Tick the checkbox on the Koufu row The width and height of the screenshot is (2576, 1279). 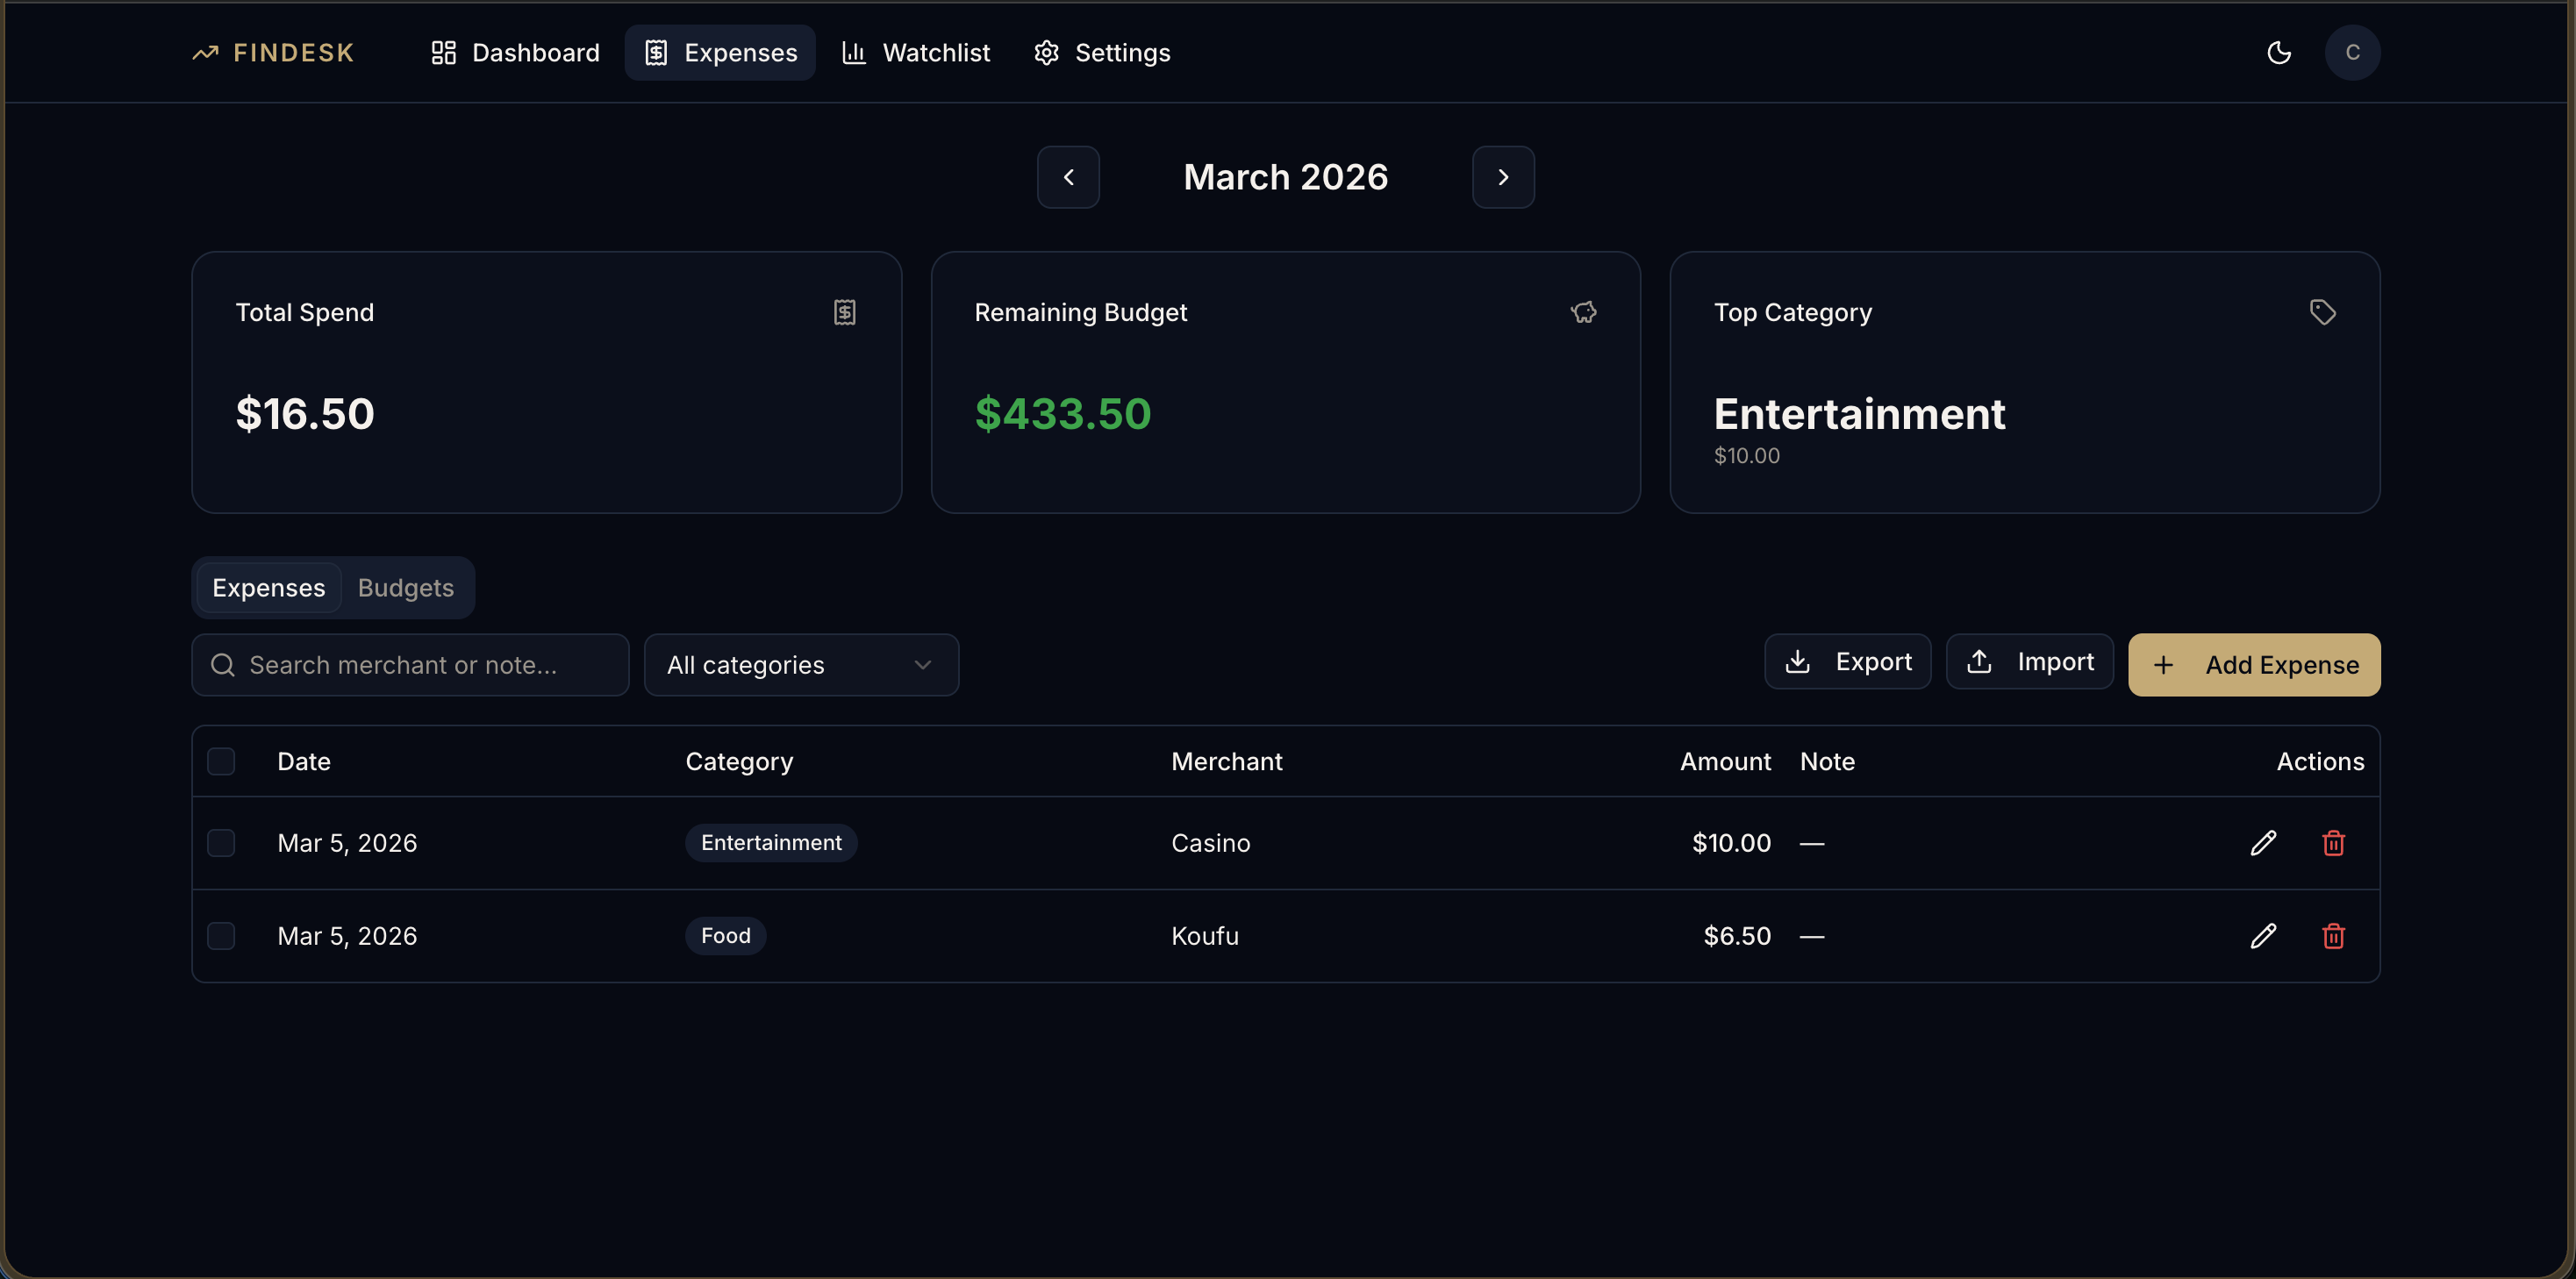coord(221,936)
